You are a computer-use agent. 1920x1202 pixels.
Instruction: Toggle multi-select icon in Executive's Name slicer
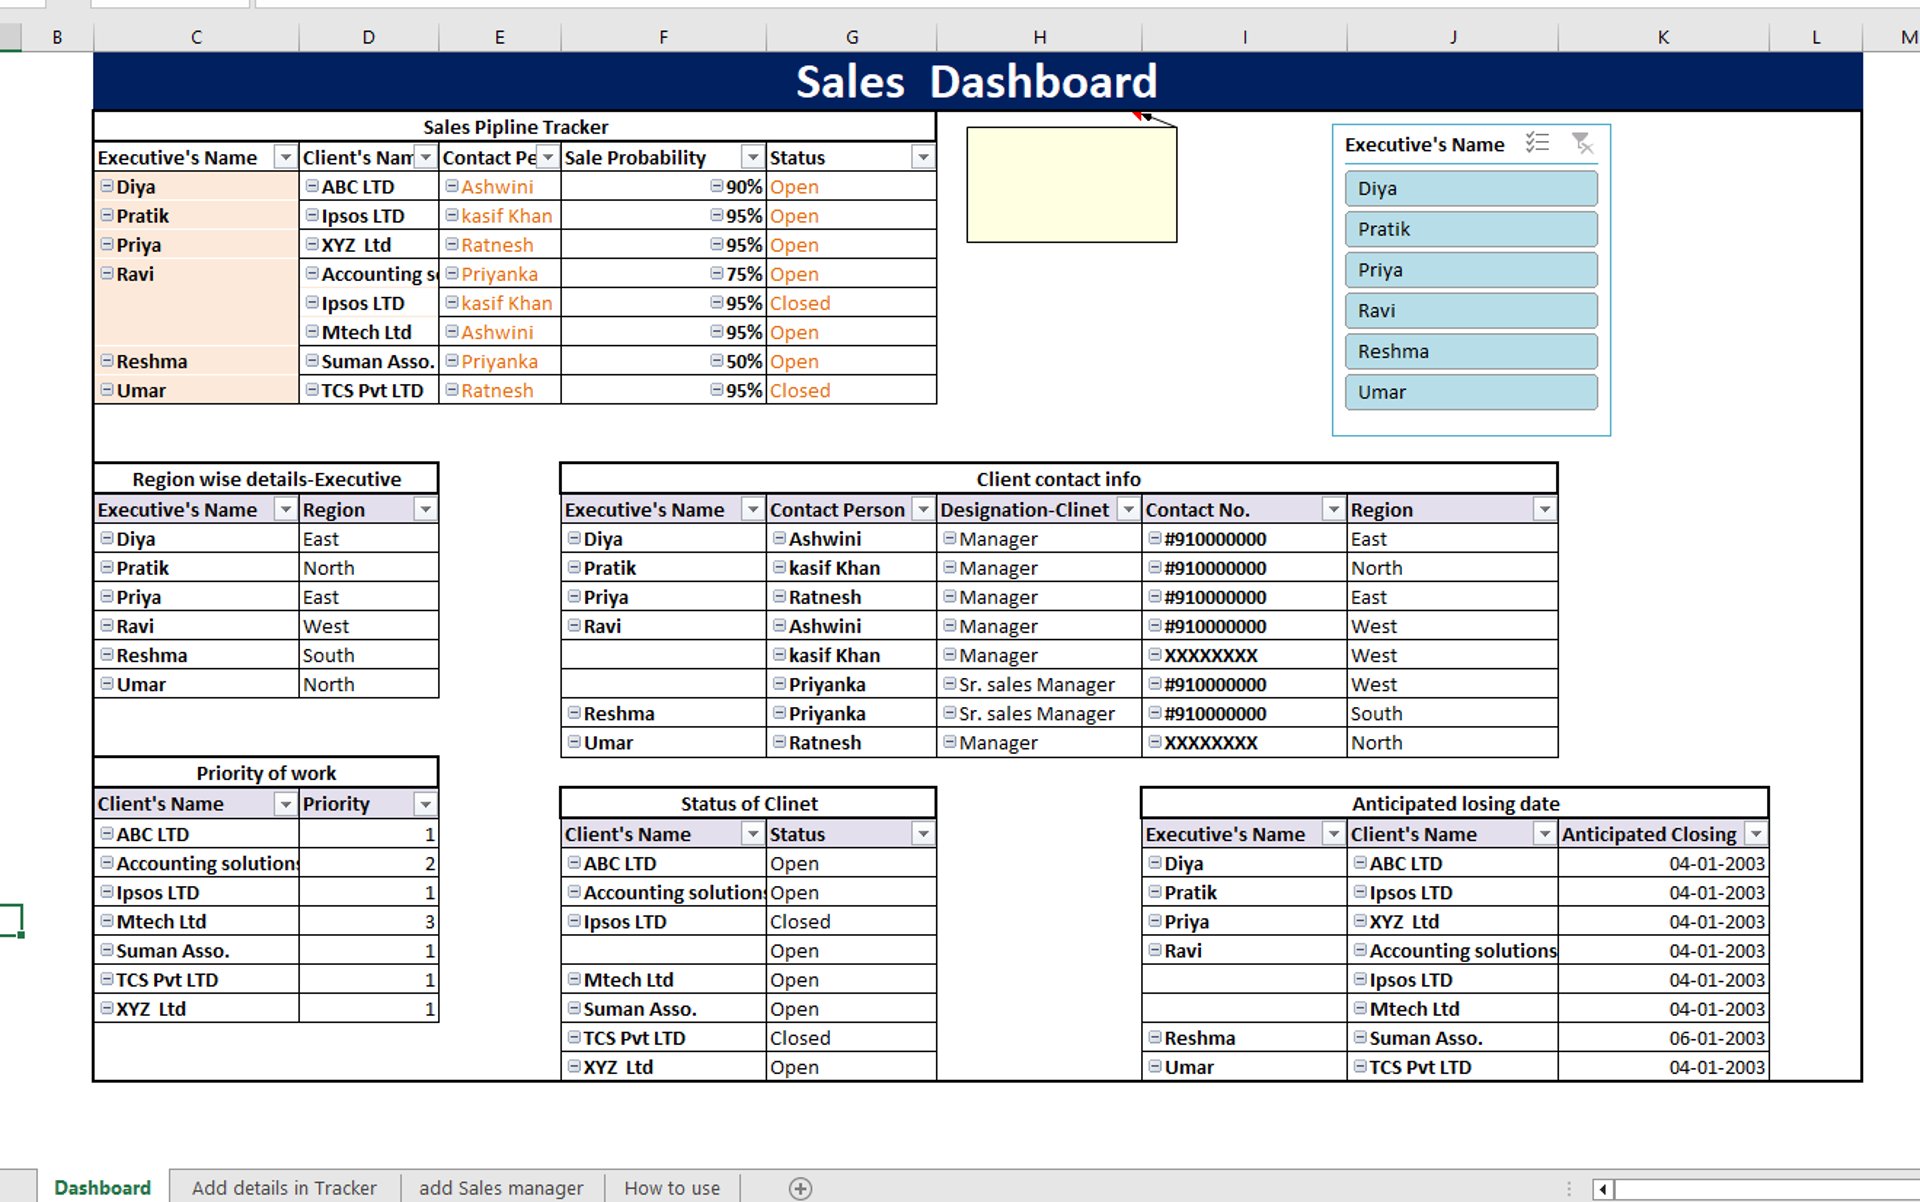[x=1537, y=144]
